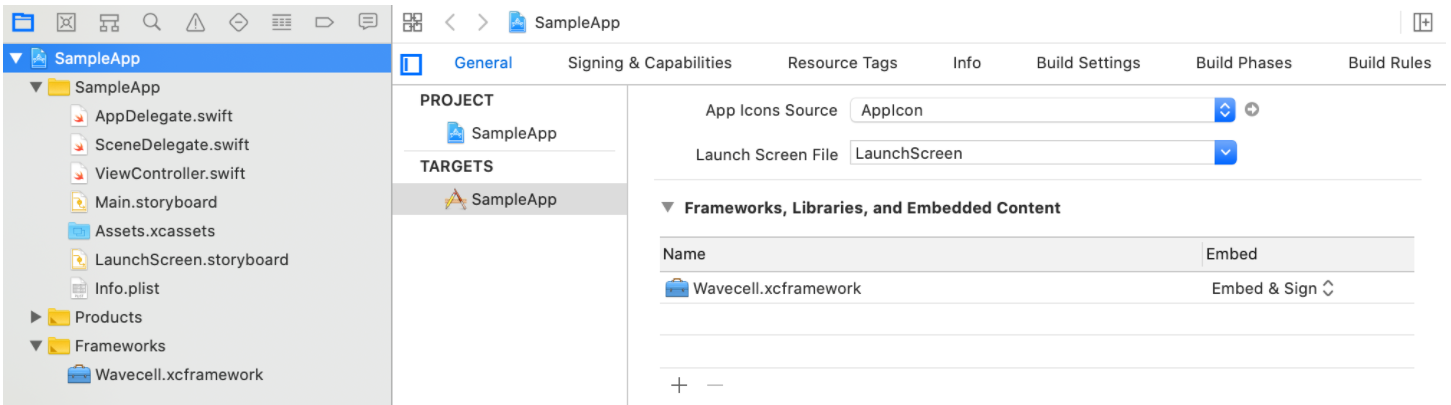Select Wavecell.xcframework in navigator Frameworks folder

click(167, 375)
